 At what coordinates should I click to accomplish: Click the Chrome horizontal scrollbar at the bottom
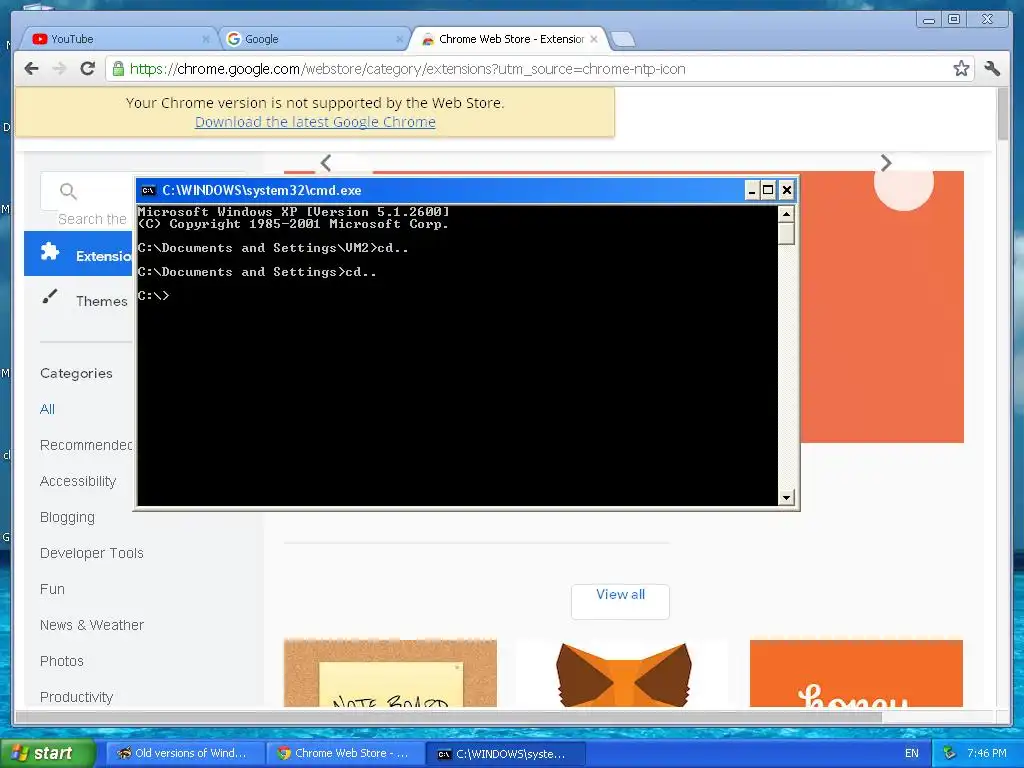[448, 717]
